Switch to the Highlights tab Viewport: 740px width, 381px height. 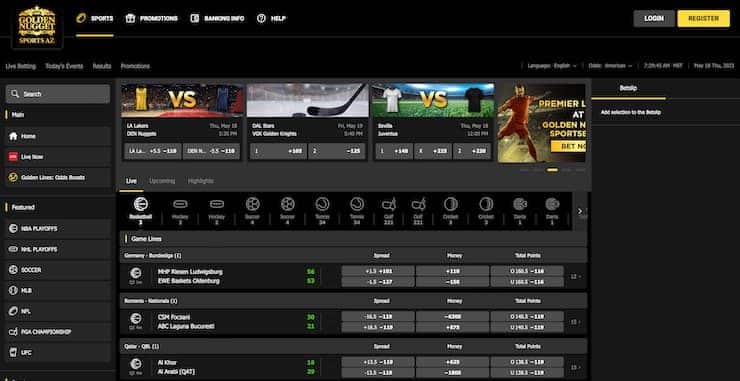[x=201, y=181]
